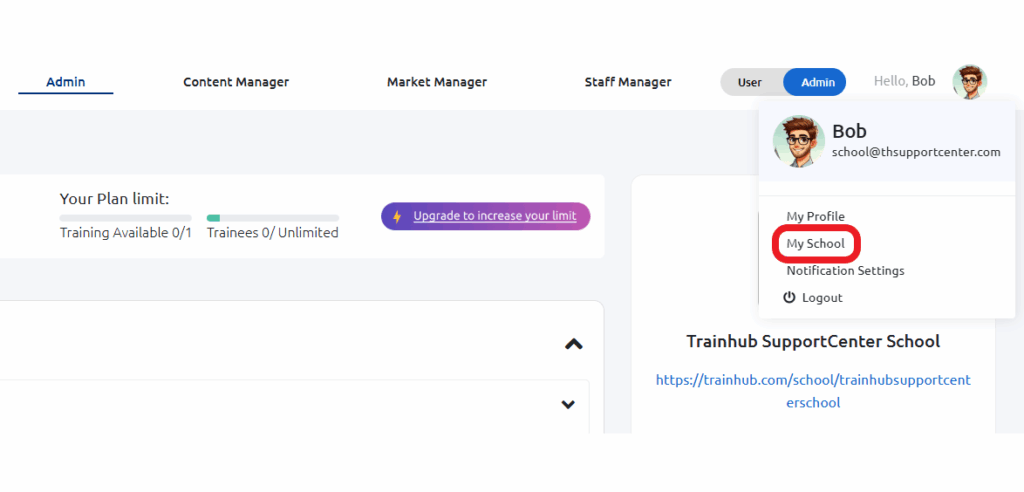Screen dimensions: 1024x492
Task: Click the large Bob avatar in the dropdown
Action: 799,142
